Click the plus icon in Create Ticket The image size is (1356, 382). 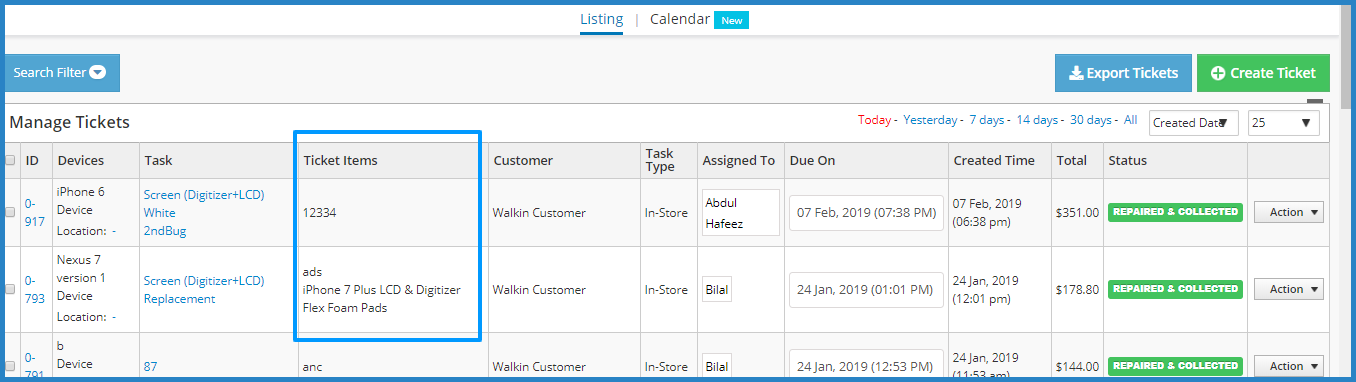click(x=1218, y=73)
